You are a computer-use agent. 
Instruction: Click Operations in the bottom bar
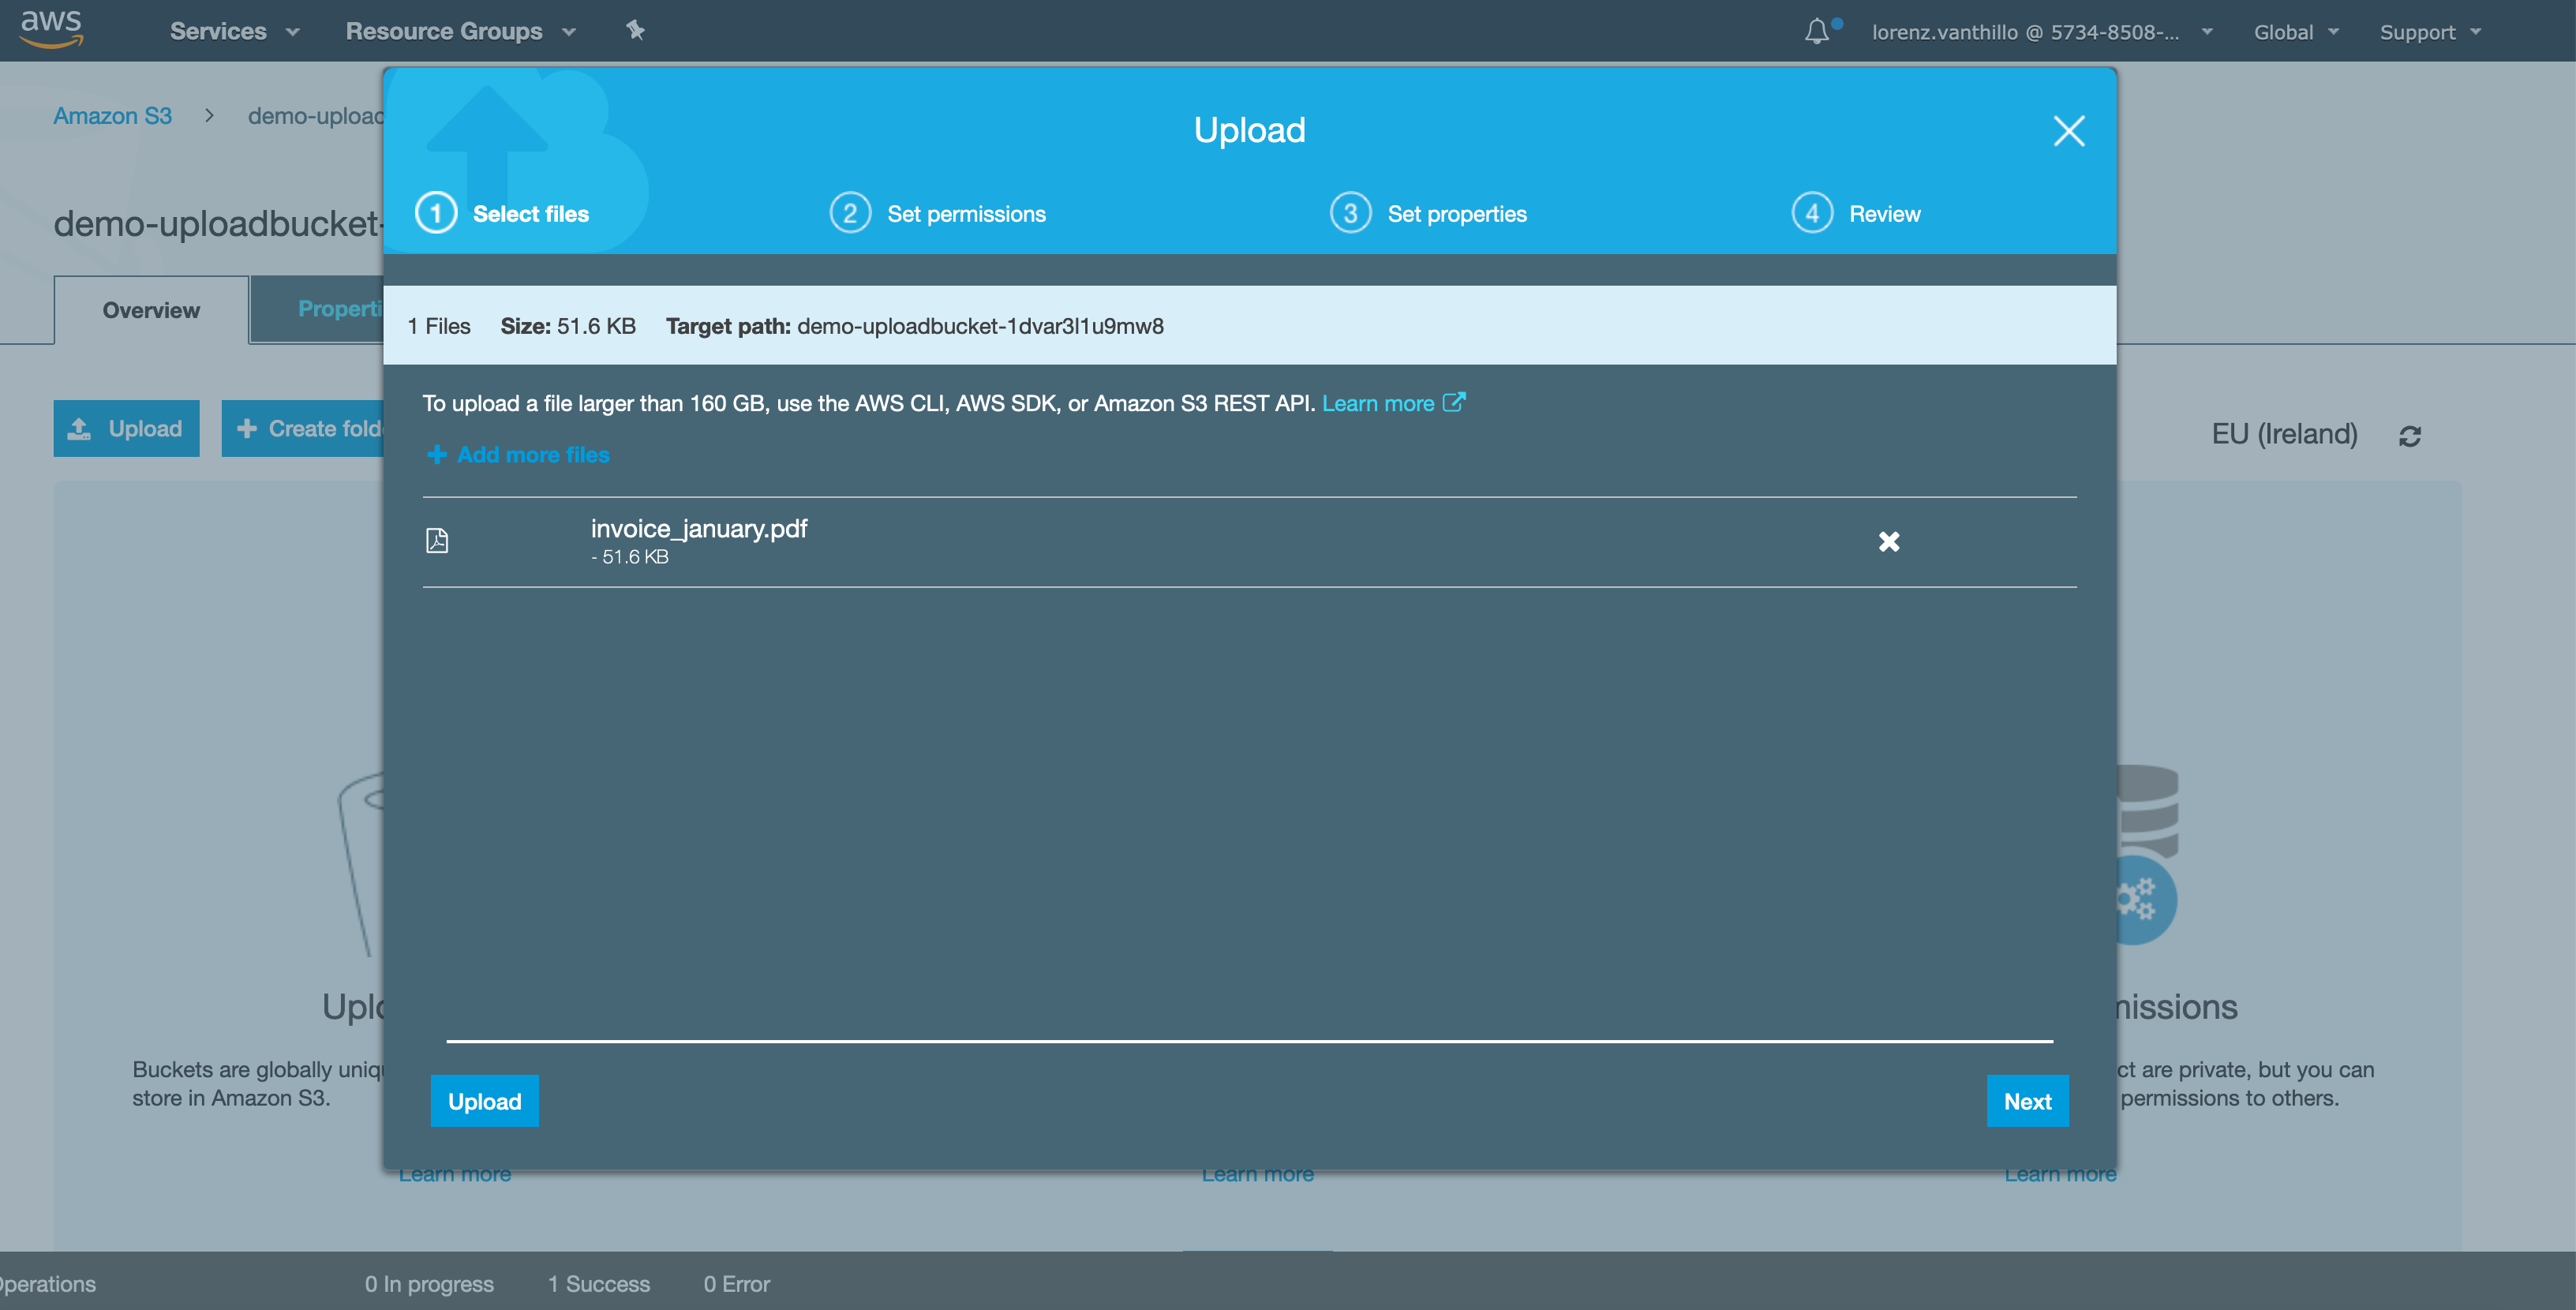click(x=48, y=1284)
